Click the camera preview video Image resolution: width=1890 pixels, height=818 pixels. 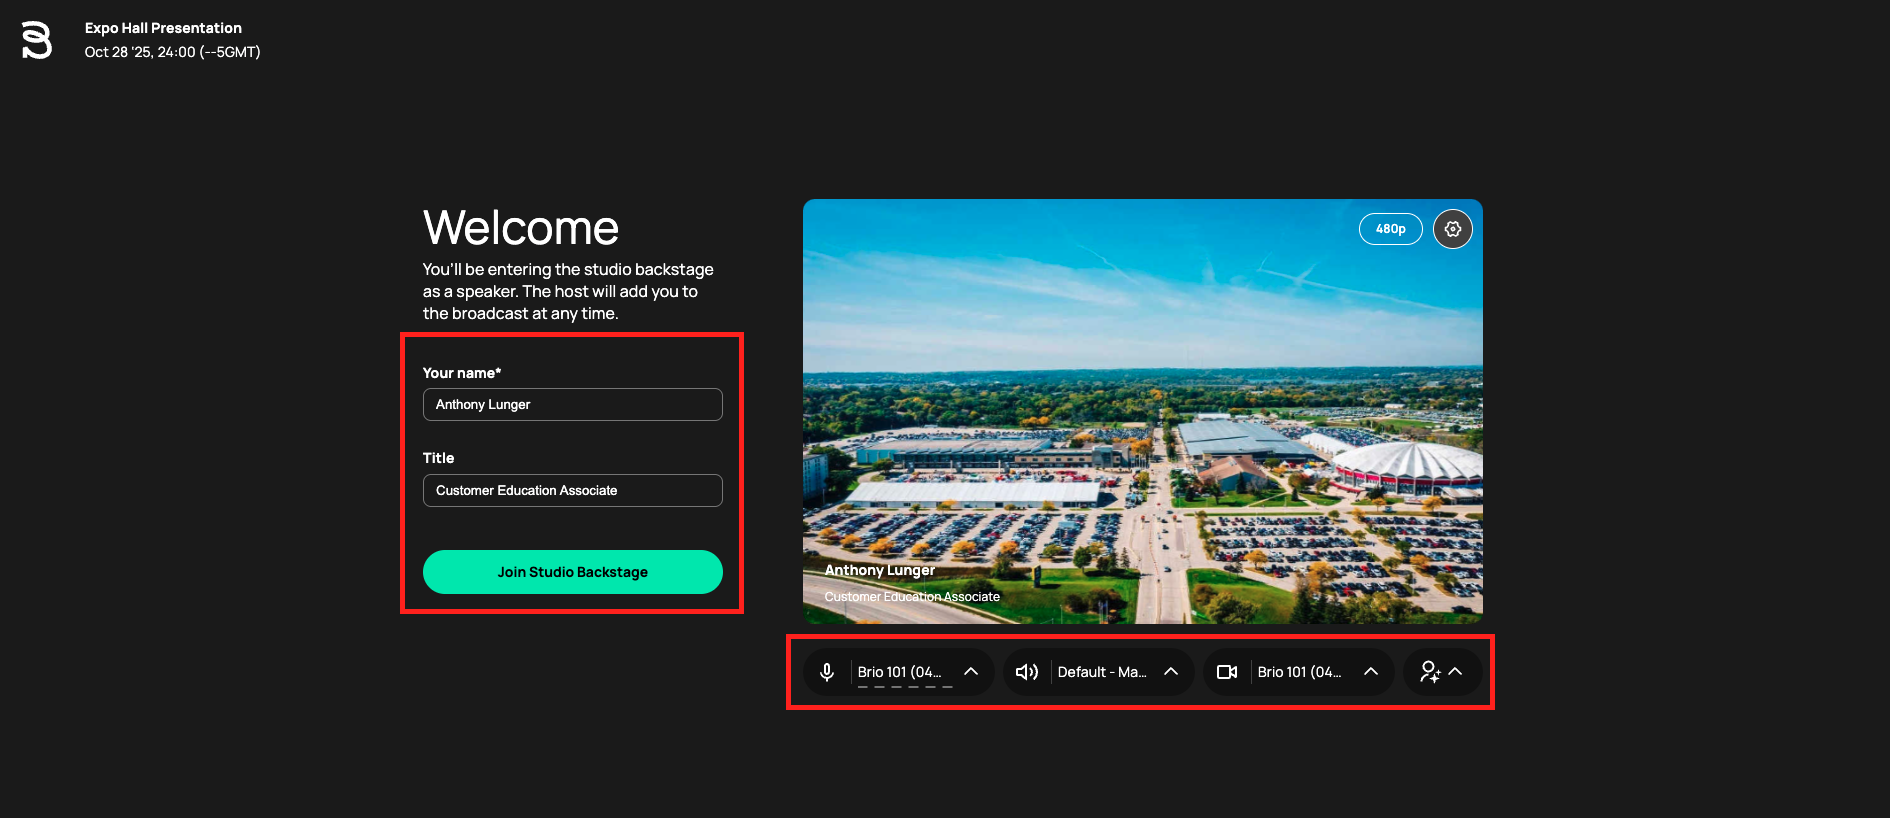(x=1143, y=411)
